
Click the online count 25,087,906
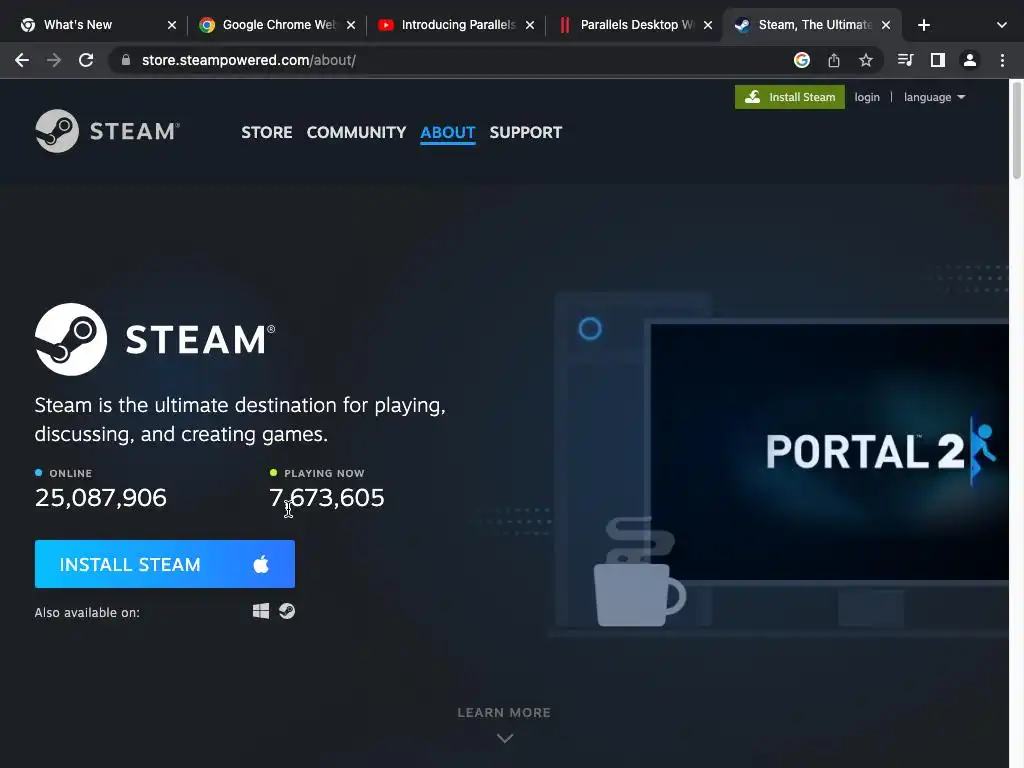101,498
